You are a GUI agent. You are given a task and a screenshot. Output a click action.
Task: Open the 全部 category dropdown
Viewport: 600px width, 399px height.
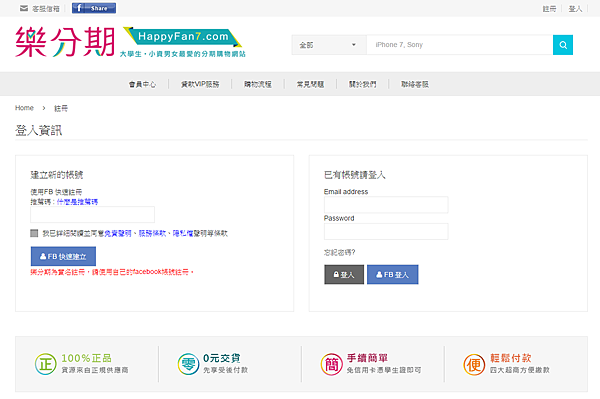(x=329, y=45)
